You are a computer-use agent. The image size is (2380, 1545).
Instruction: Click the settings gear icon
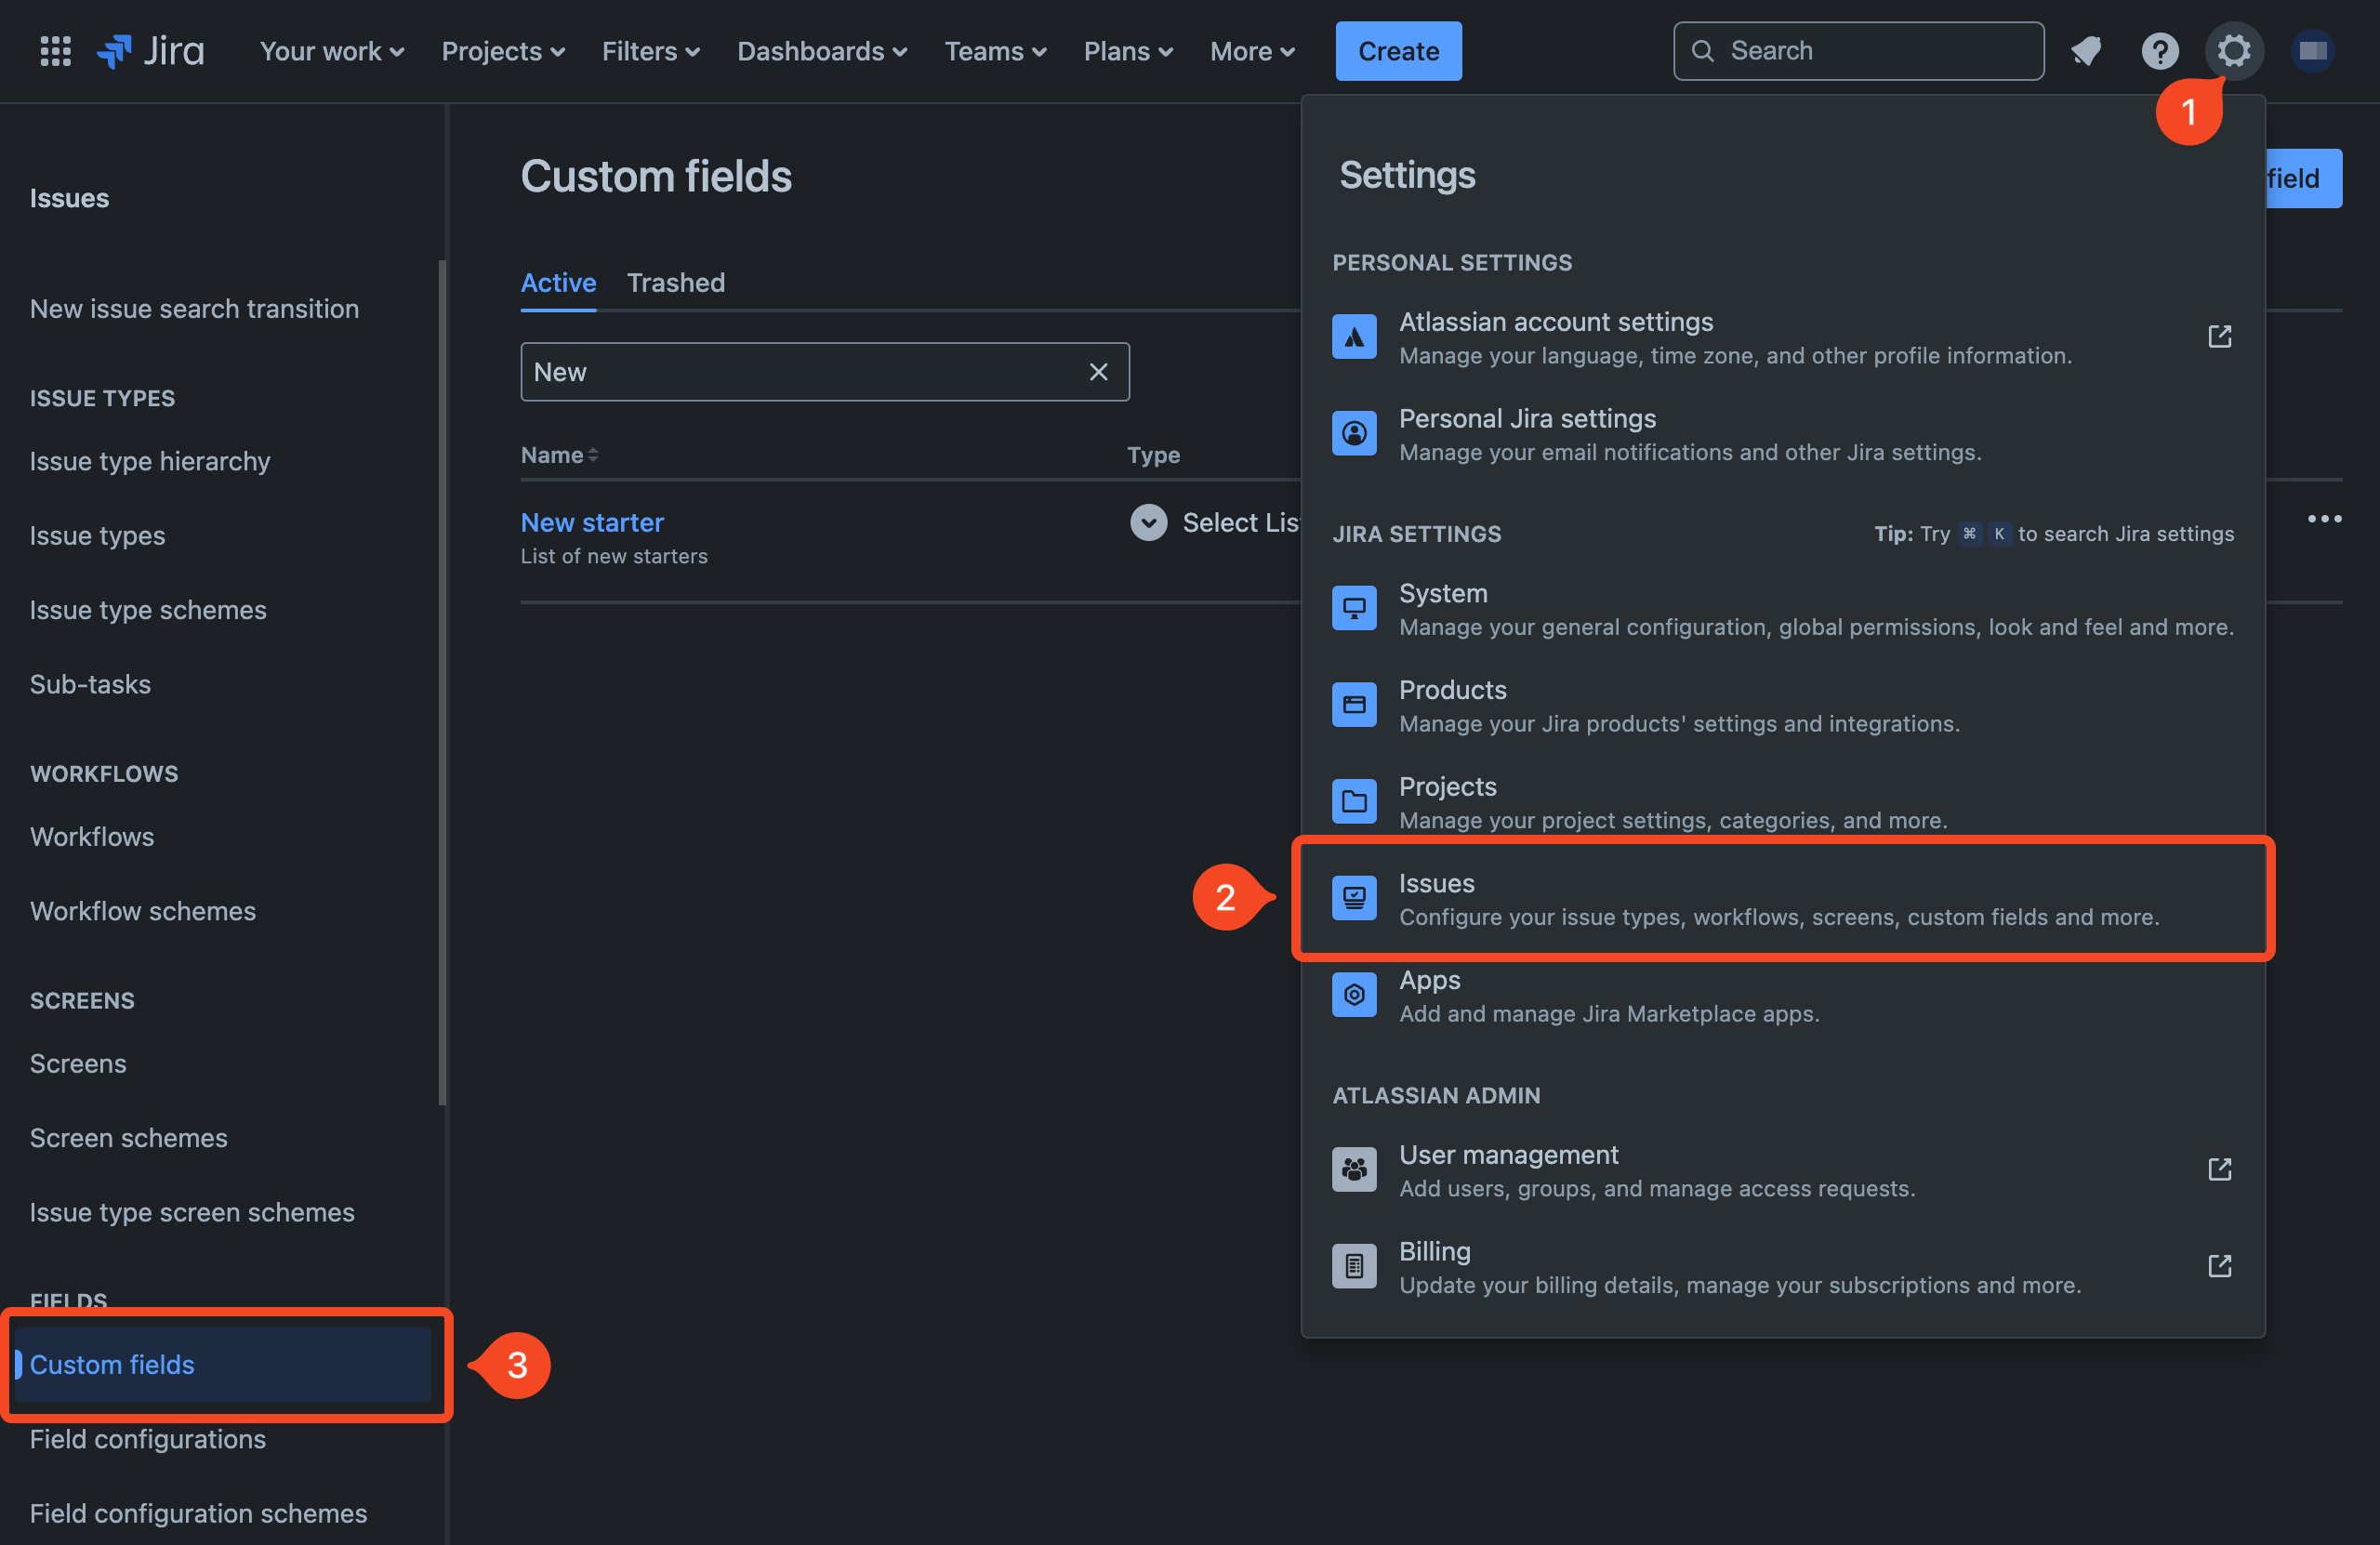(2234, 51)
